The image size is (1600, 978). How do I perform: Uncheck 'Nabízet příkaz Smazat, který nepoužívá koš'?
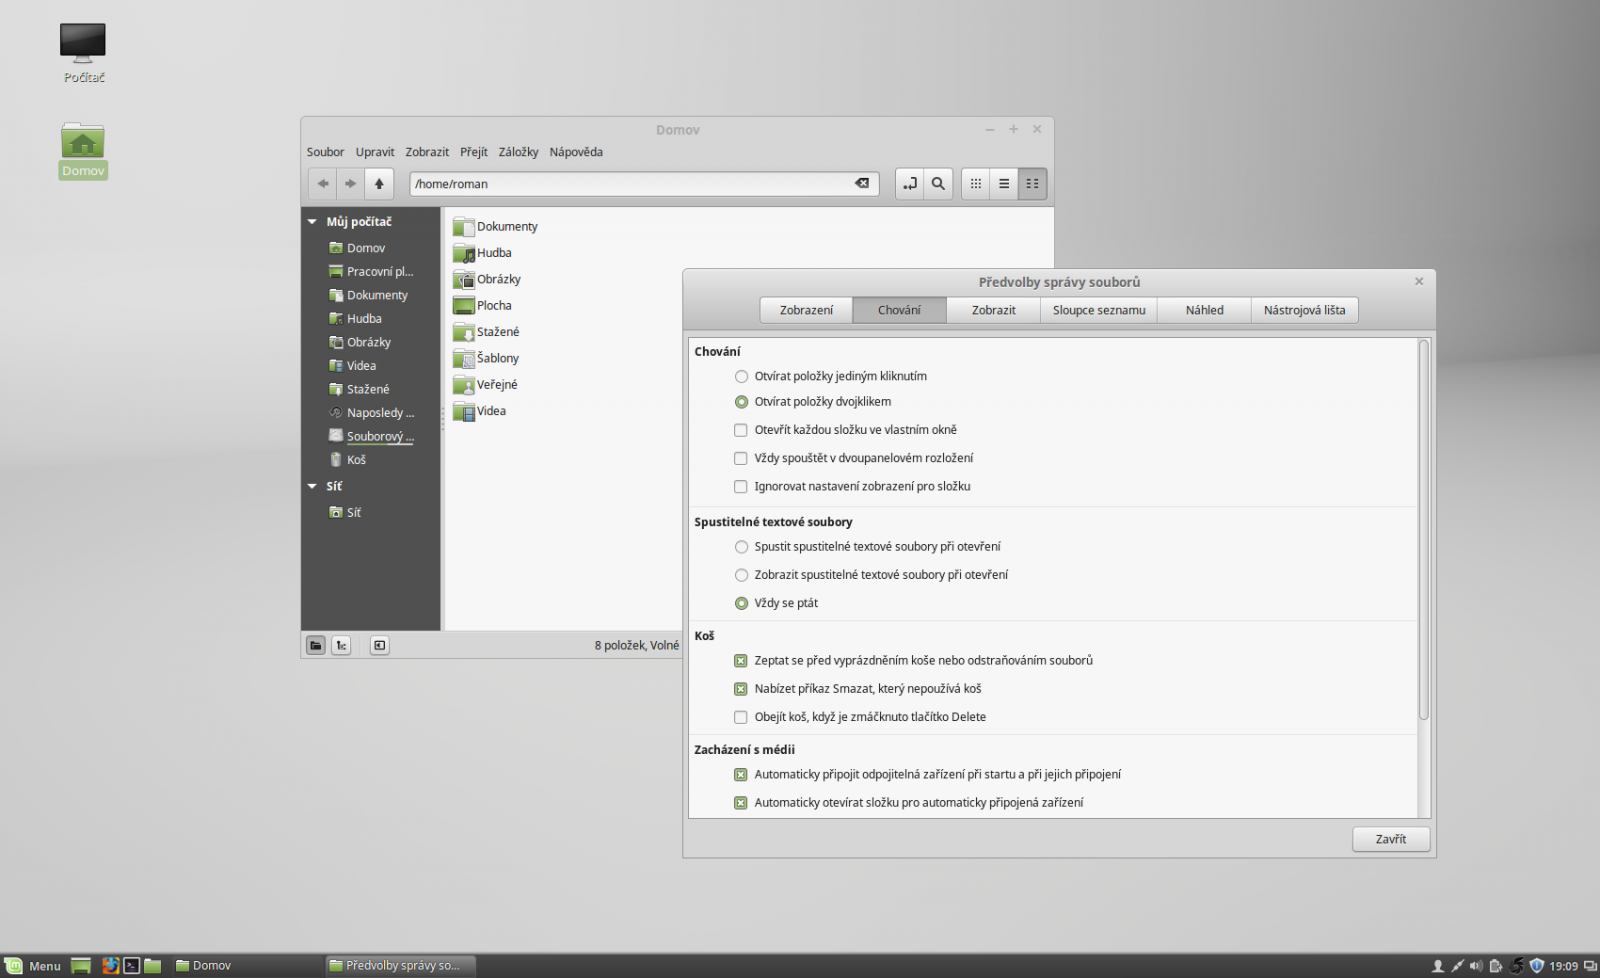click(741, 688)
